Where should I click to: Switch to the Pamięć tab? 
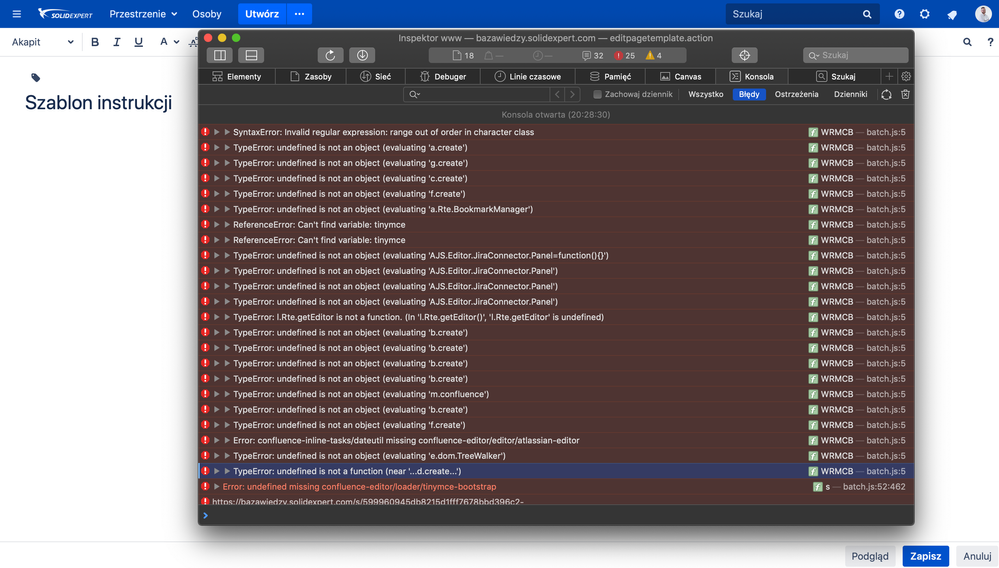610,76
